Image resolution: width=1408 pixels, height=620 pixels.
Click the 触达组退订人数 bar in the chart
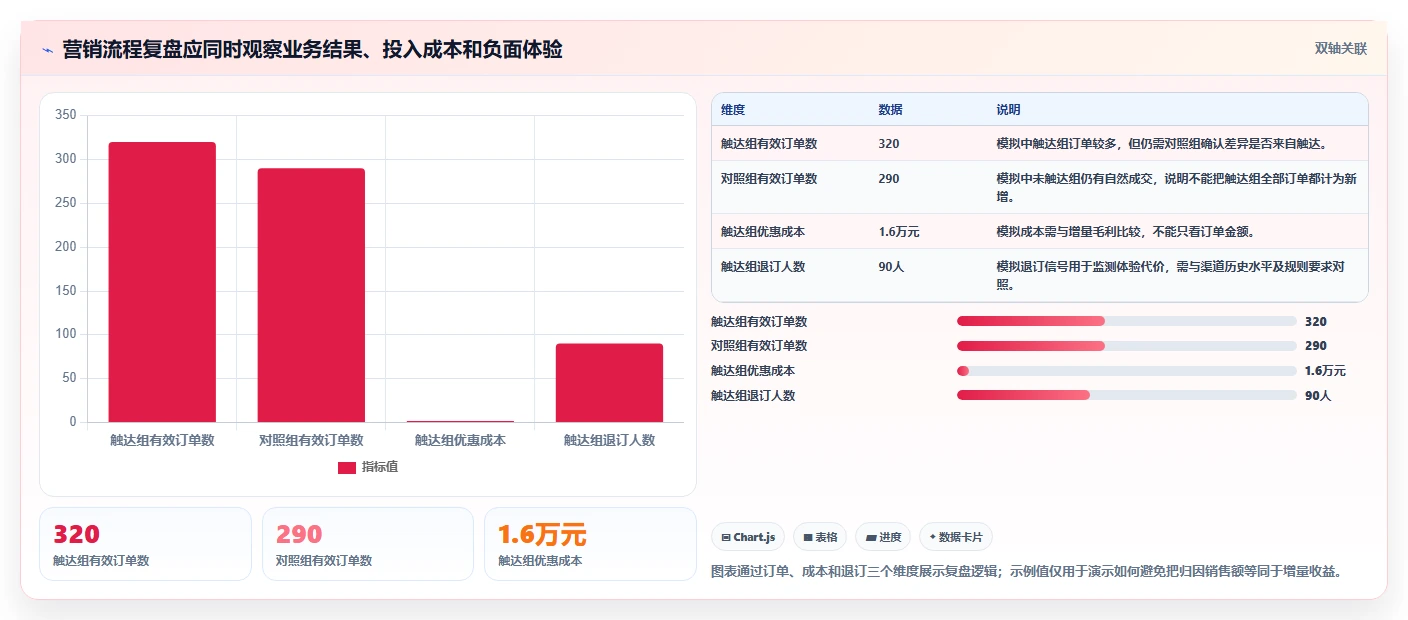(x=609, y=383)
